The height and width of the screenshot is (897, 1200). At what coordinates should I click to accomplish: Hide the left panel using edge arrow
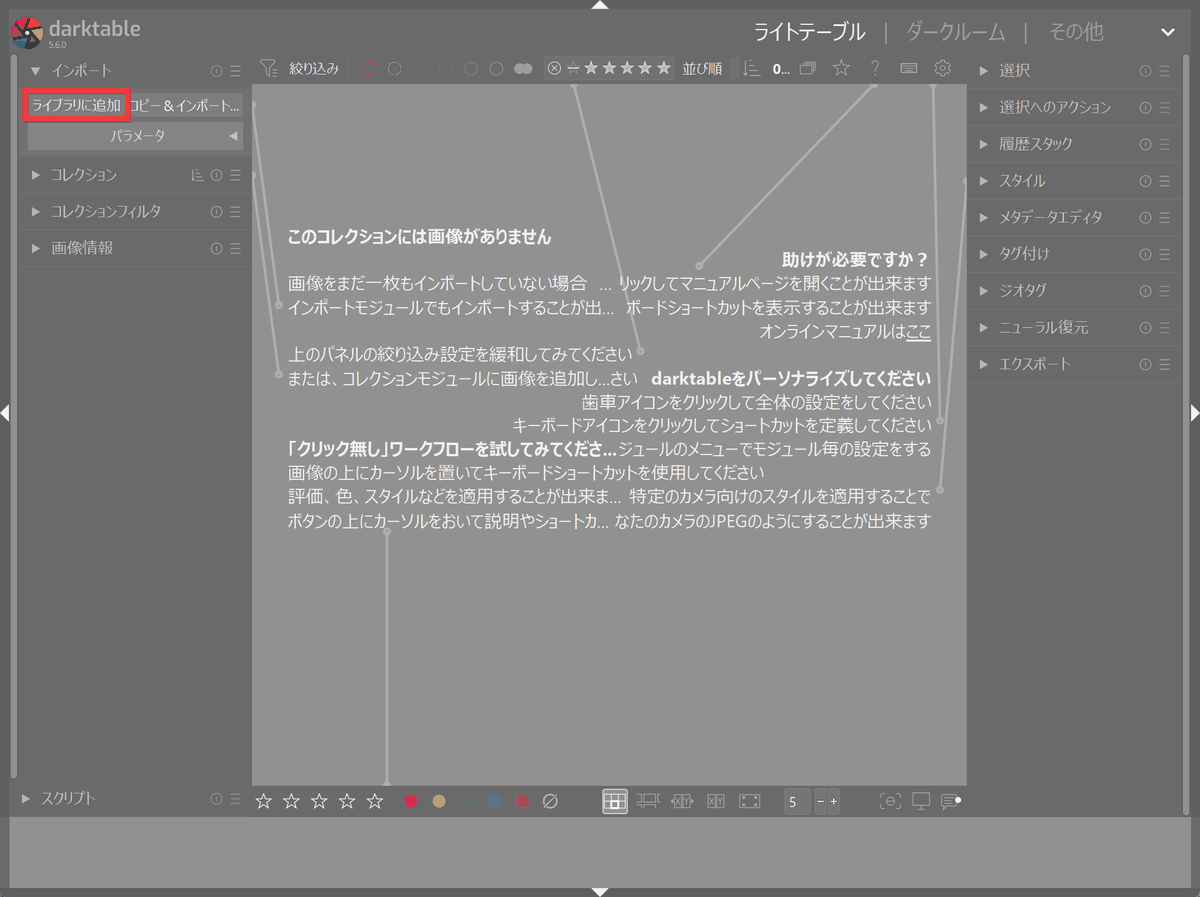[x=5, y=413]
